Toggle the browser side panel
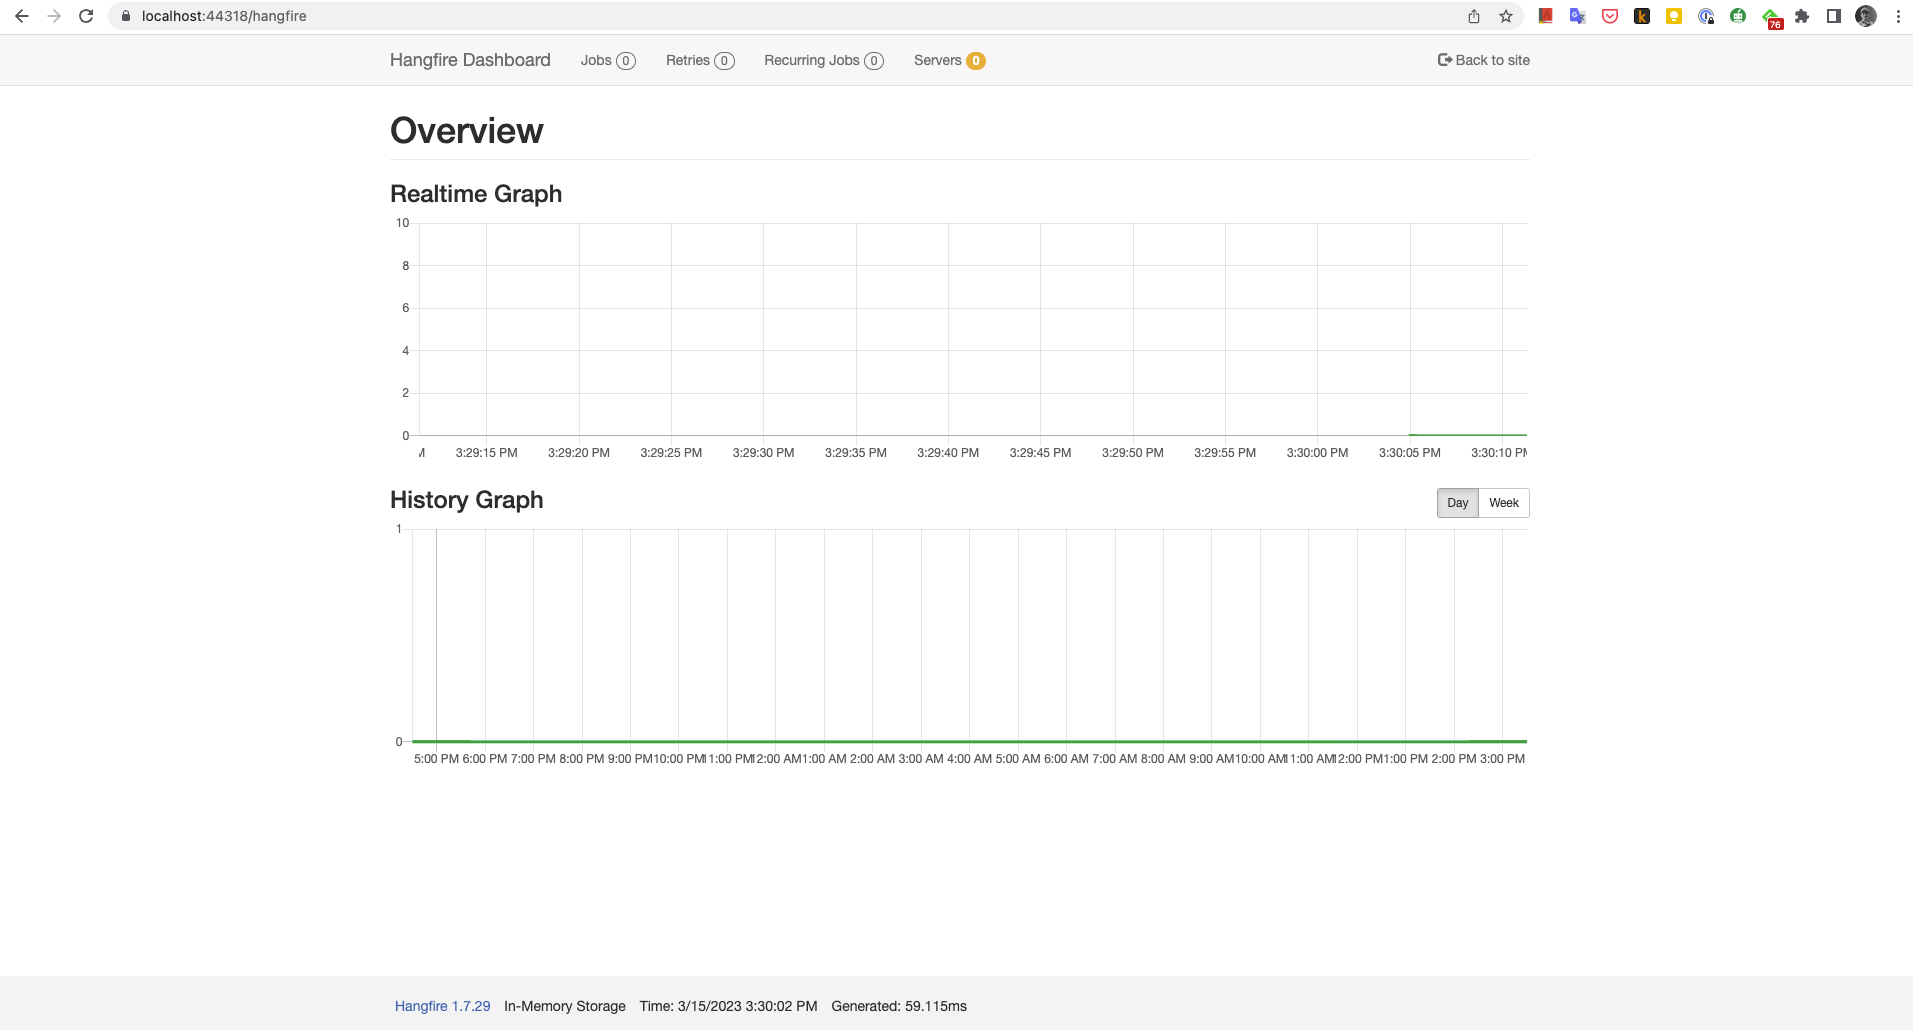This screenshot has height=1030, width=1913. (x=1834, y=16)
